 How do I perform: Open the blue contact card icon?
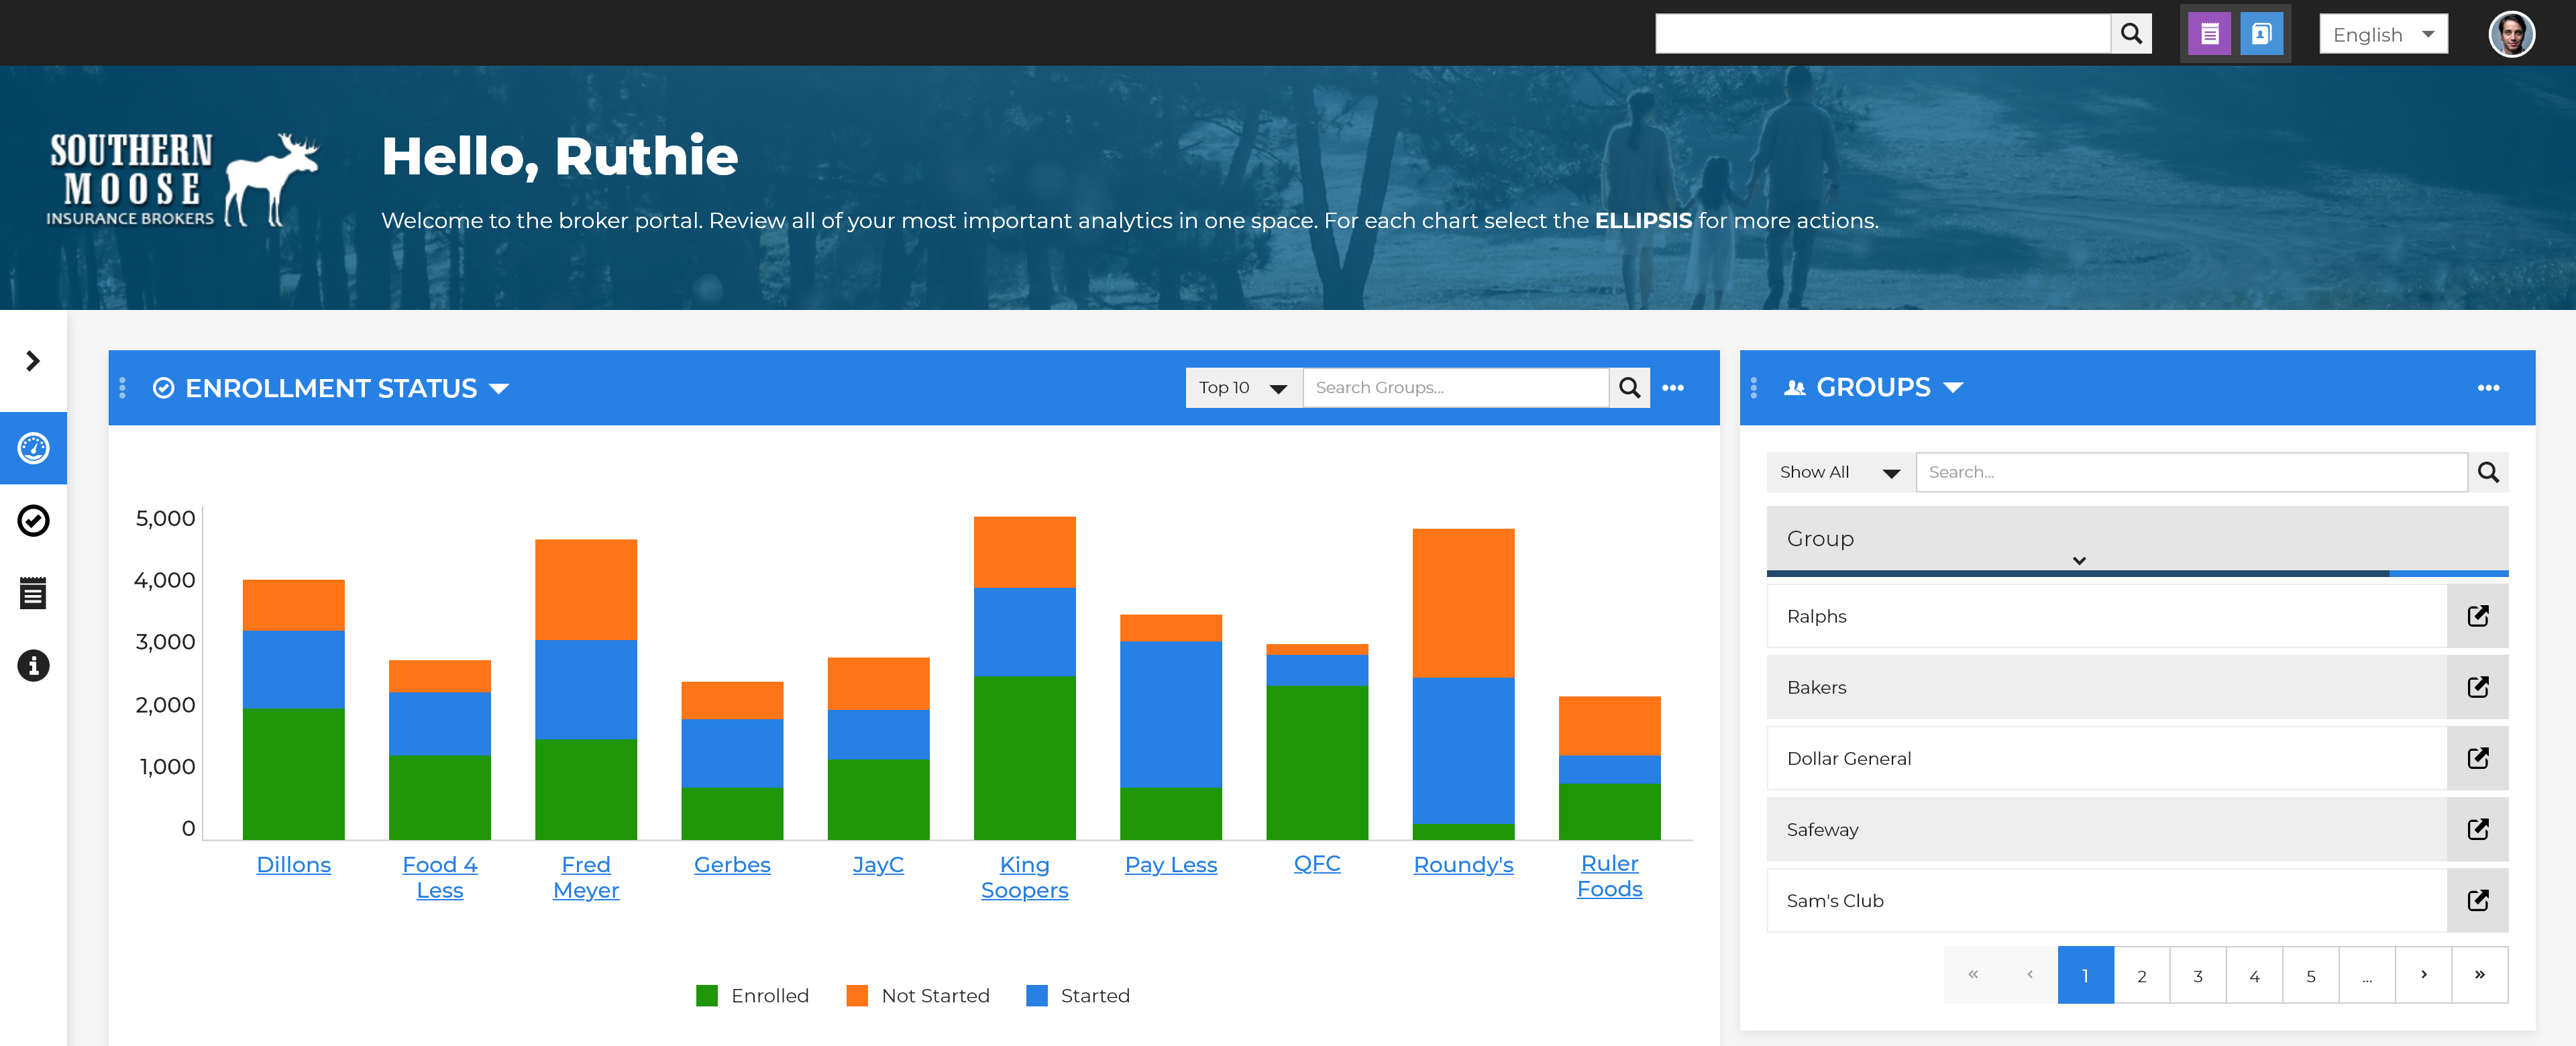(x=2261, y=34)
